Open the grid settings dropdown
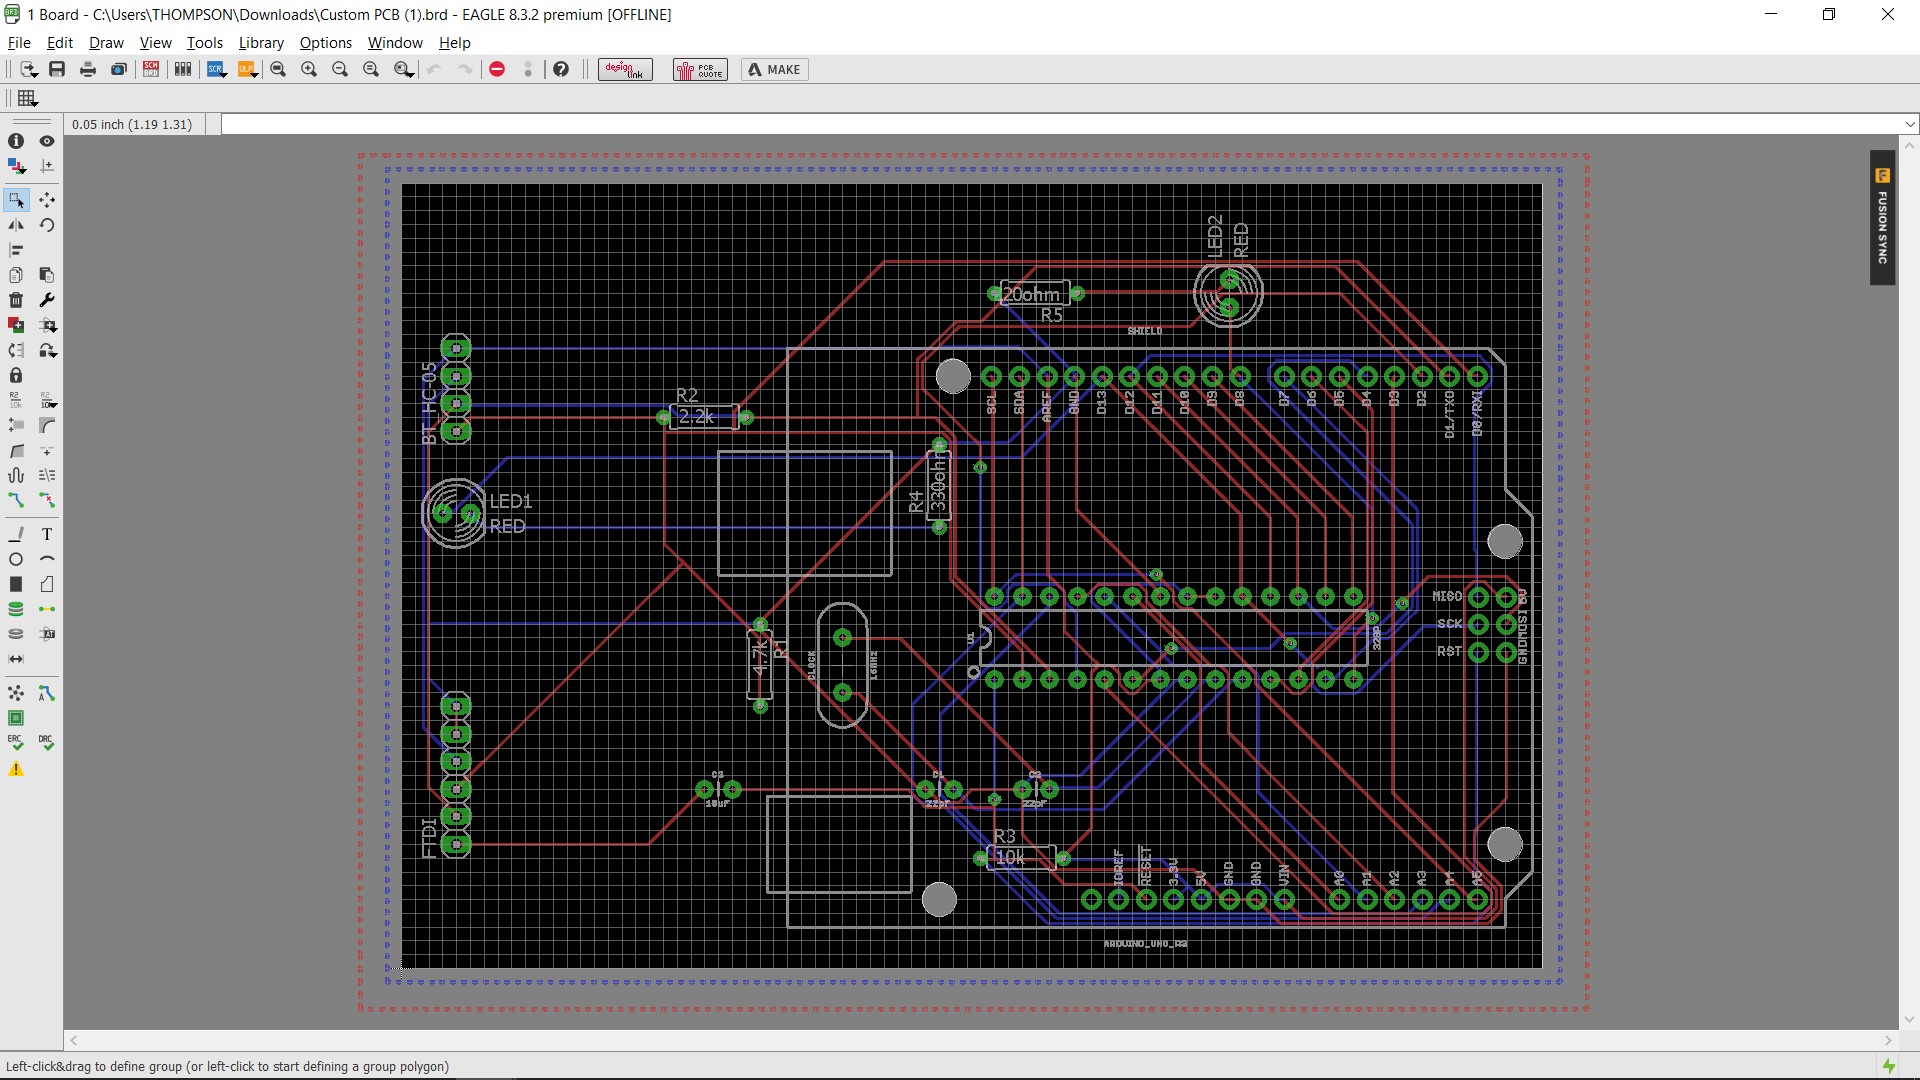 pyautogui.click(x=27, y=98)
